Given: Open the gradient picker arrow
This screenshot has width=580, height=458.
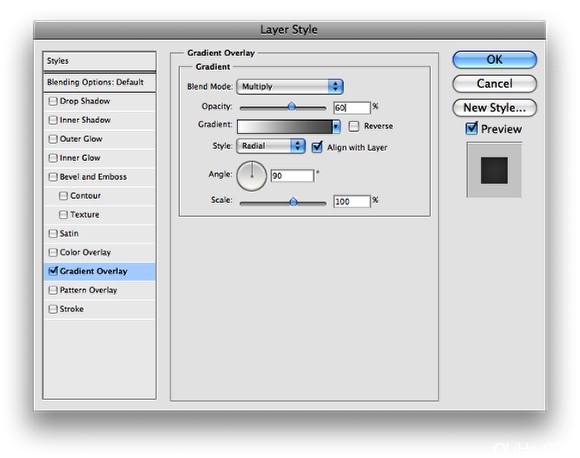Looking at the screenshot, I should (336, 127).
